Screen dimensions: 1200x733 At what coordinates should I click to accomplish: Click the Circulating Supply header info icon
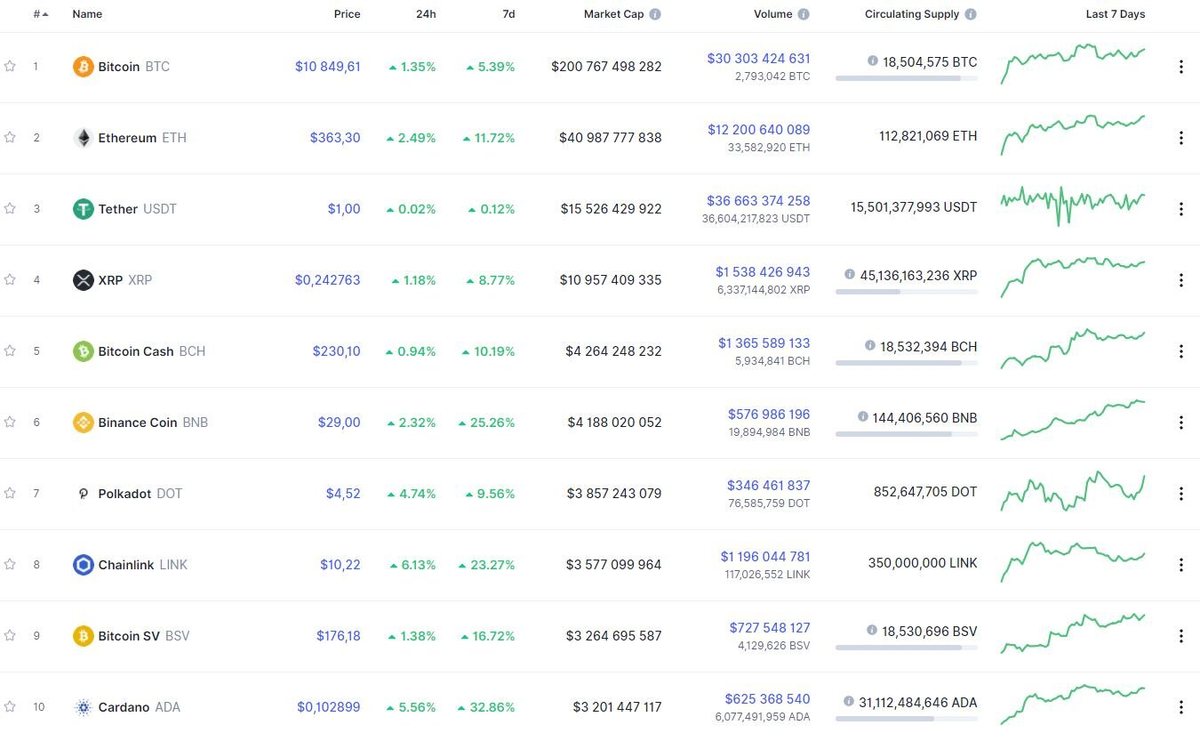click(971, 15)
